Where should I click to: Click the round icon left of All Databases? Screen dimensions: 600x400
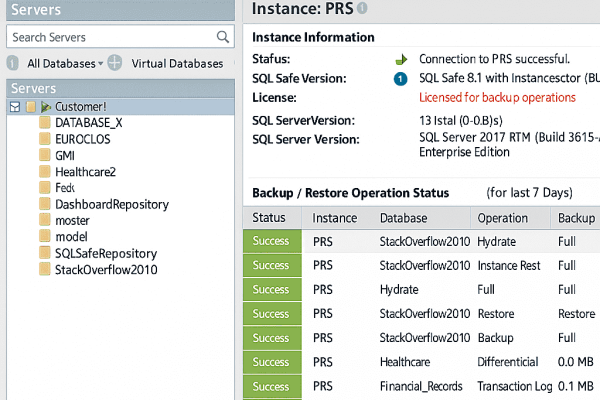(13, 63)
